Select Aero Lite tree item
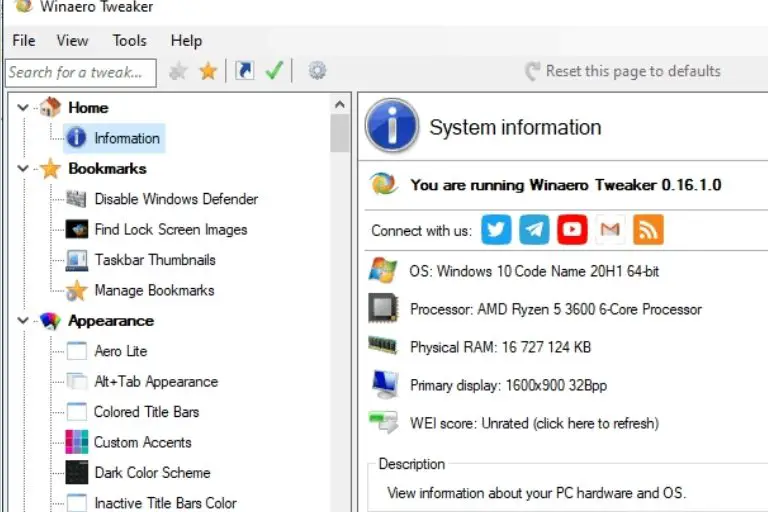The height and width of the screenshot is (512, 768). [120, 351]
